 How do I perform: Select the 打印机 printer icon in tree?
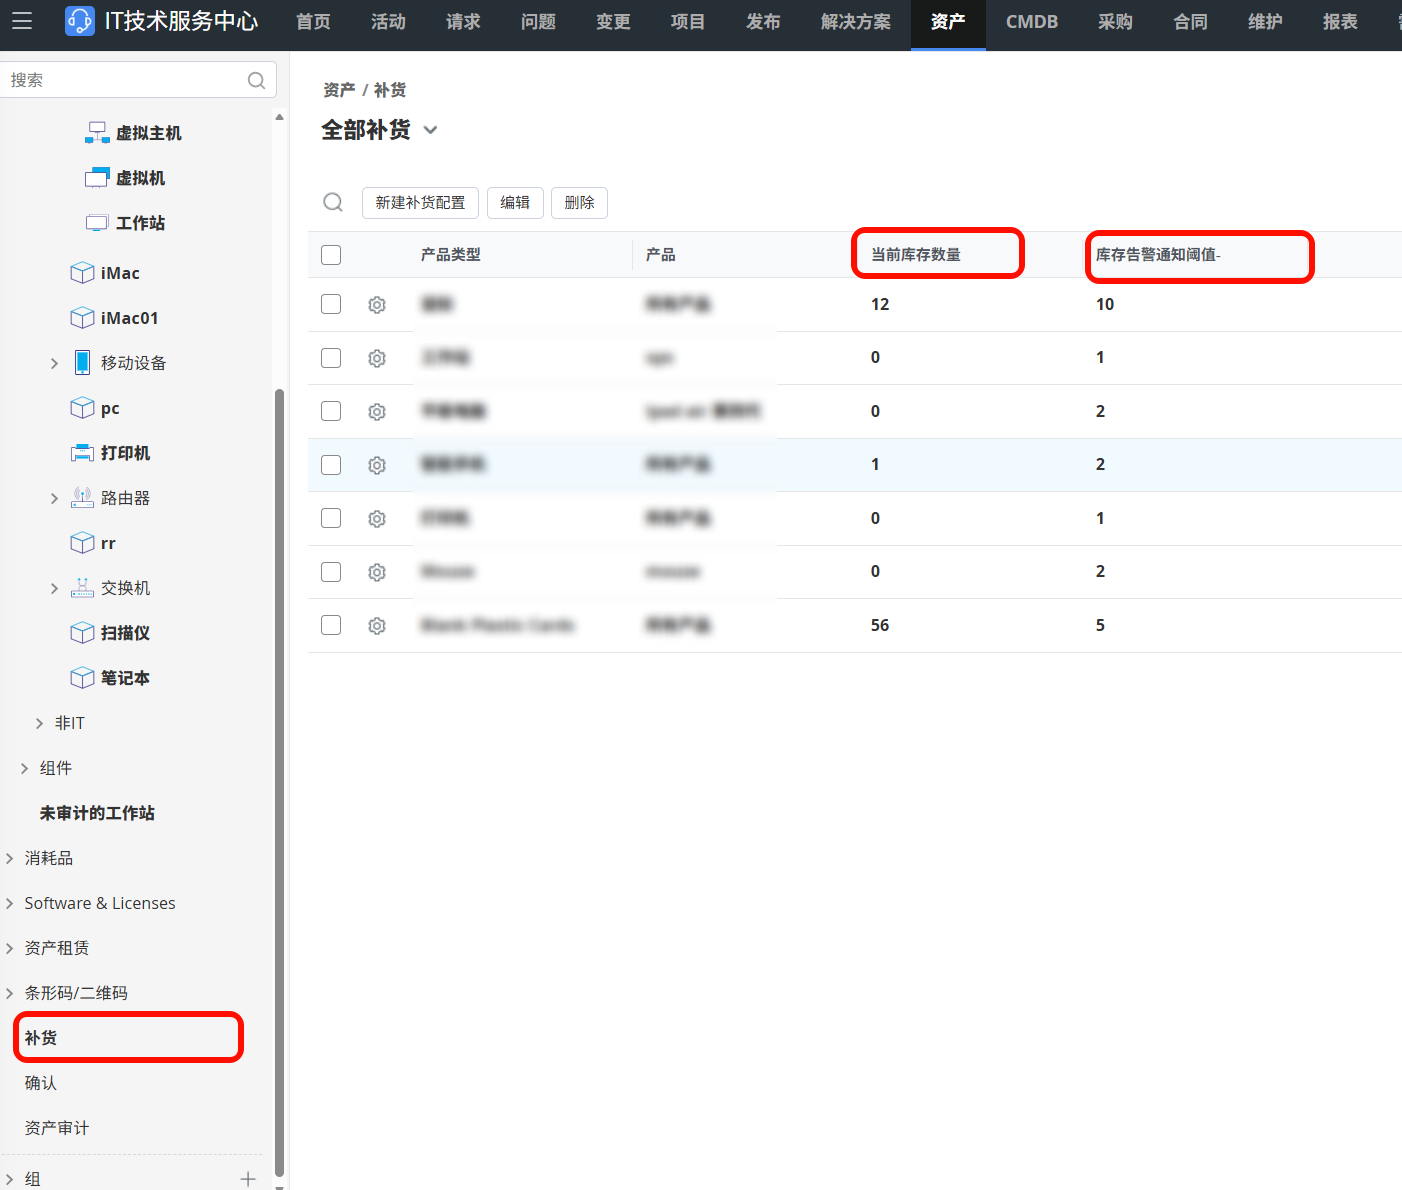(82, 453)
